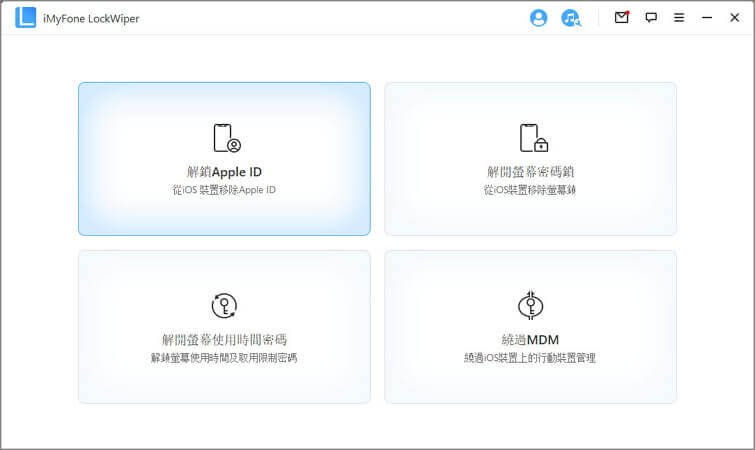Image resolution: width=755 pixels, height=450 pixels.
Task: Click the 繞過iOS裝置上的行動裝置管理 description text
Action: pos(530,358)
